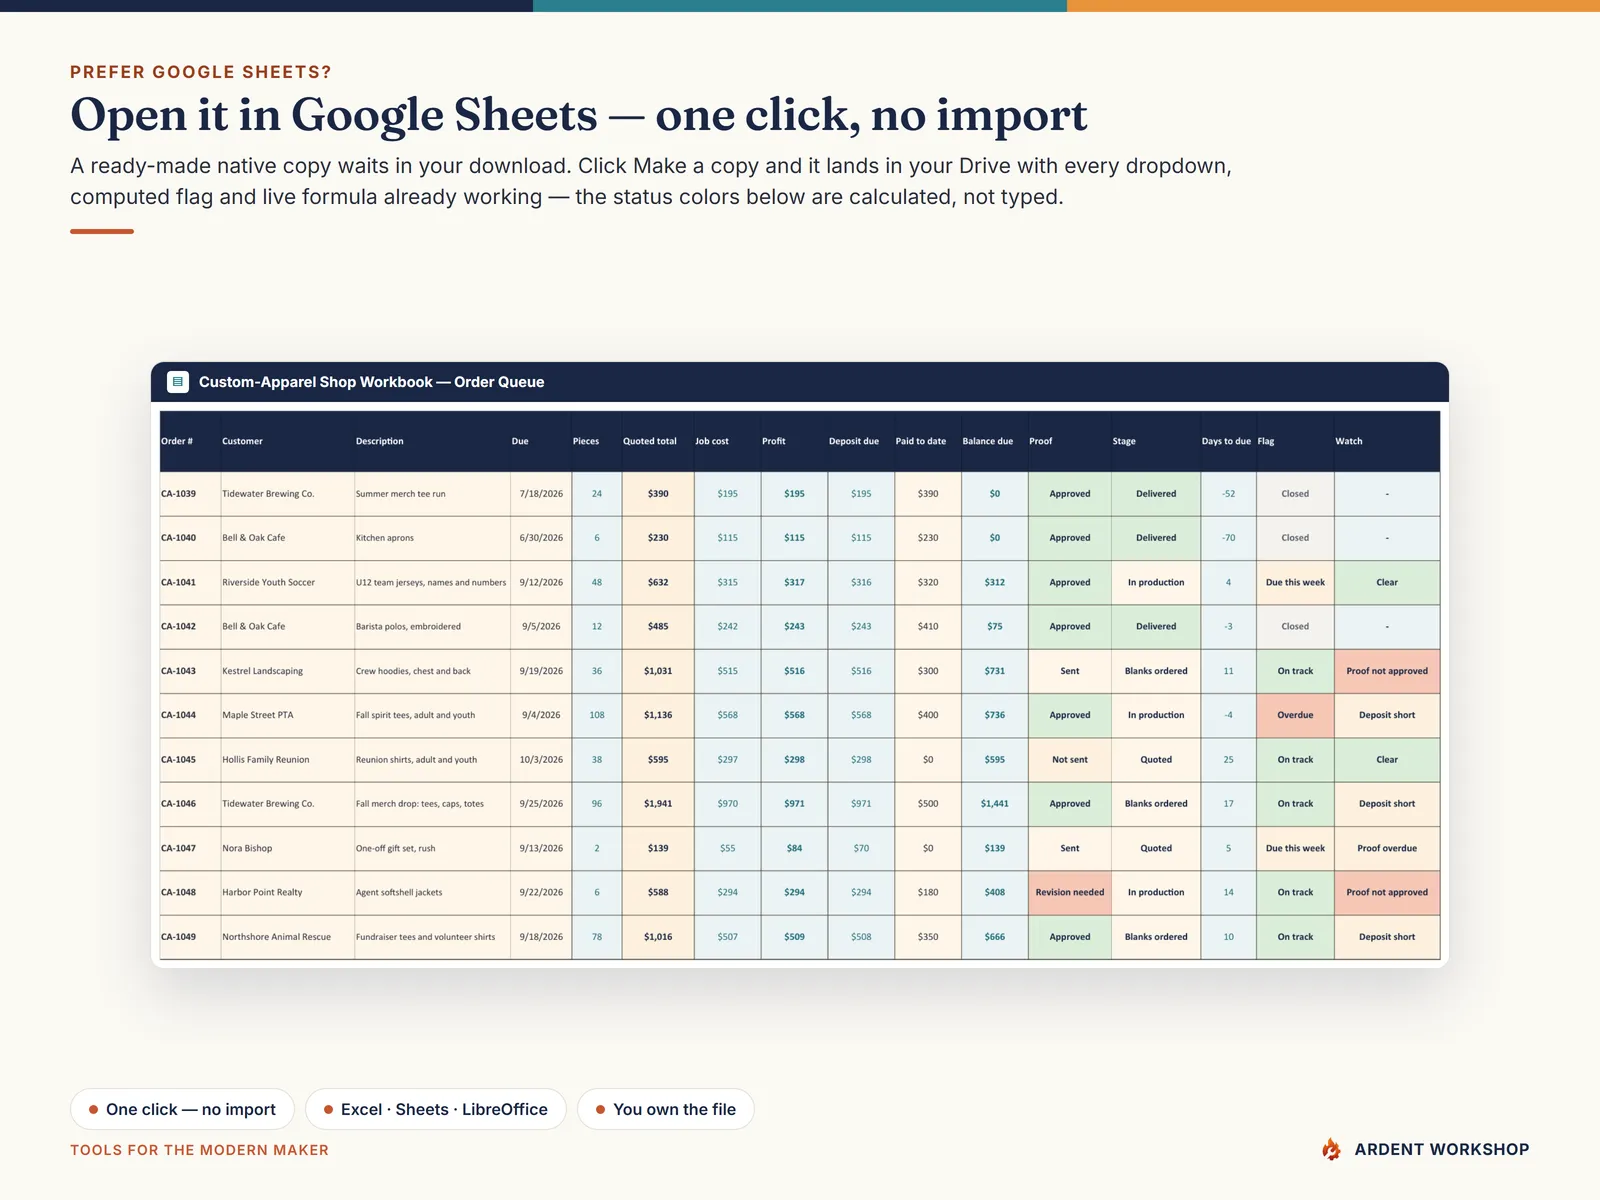The image size is (1600, 1200).
Task: Click 'In production' stage for CA-1041
Action: coord(1156,582)
